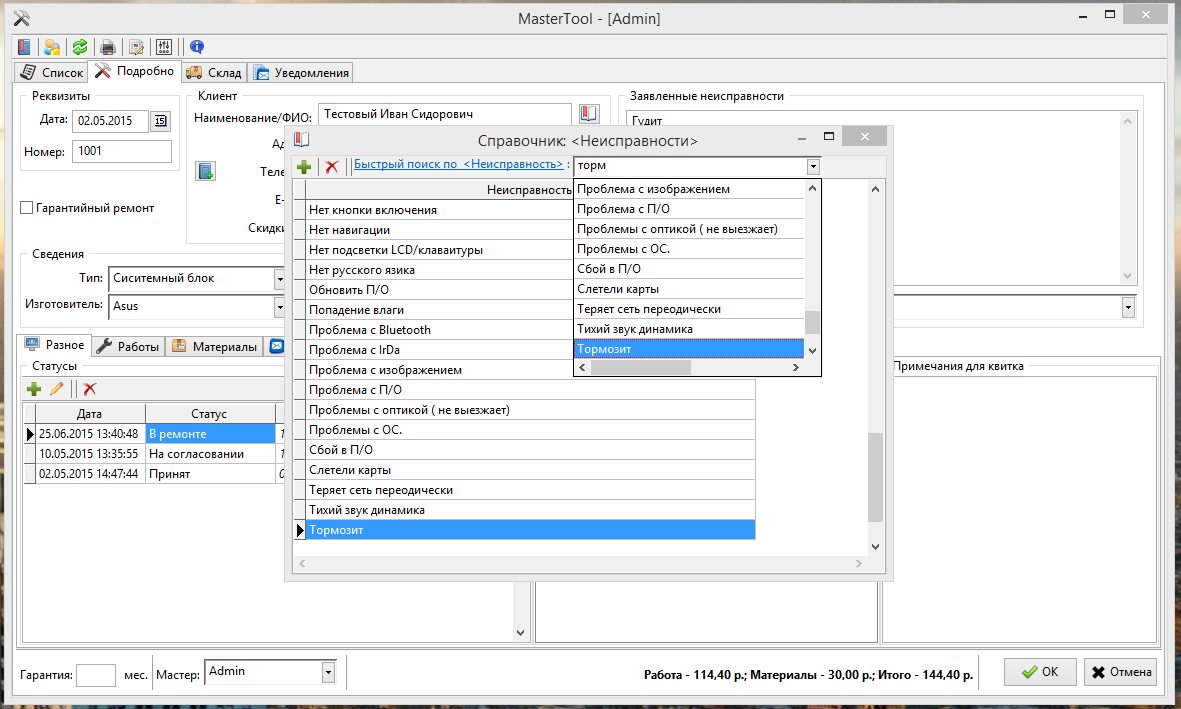Go to the Уведомления tab
The height and width of the screenshot is (709, 1181).
point(301,72)
